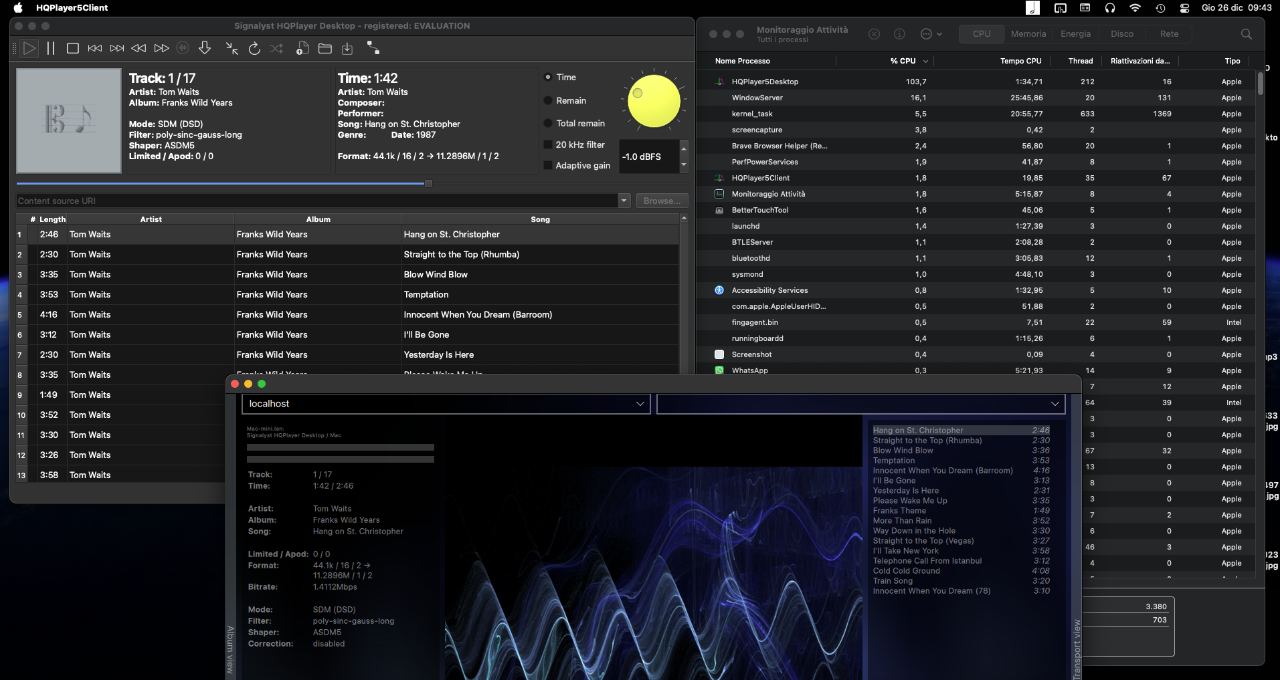Select 'Franks Theme' in the client transport list
This screenshot has height=680, width=1280.
pyautogui.click(x=961, y=511)
